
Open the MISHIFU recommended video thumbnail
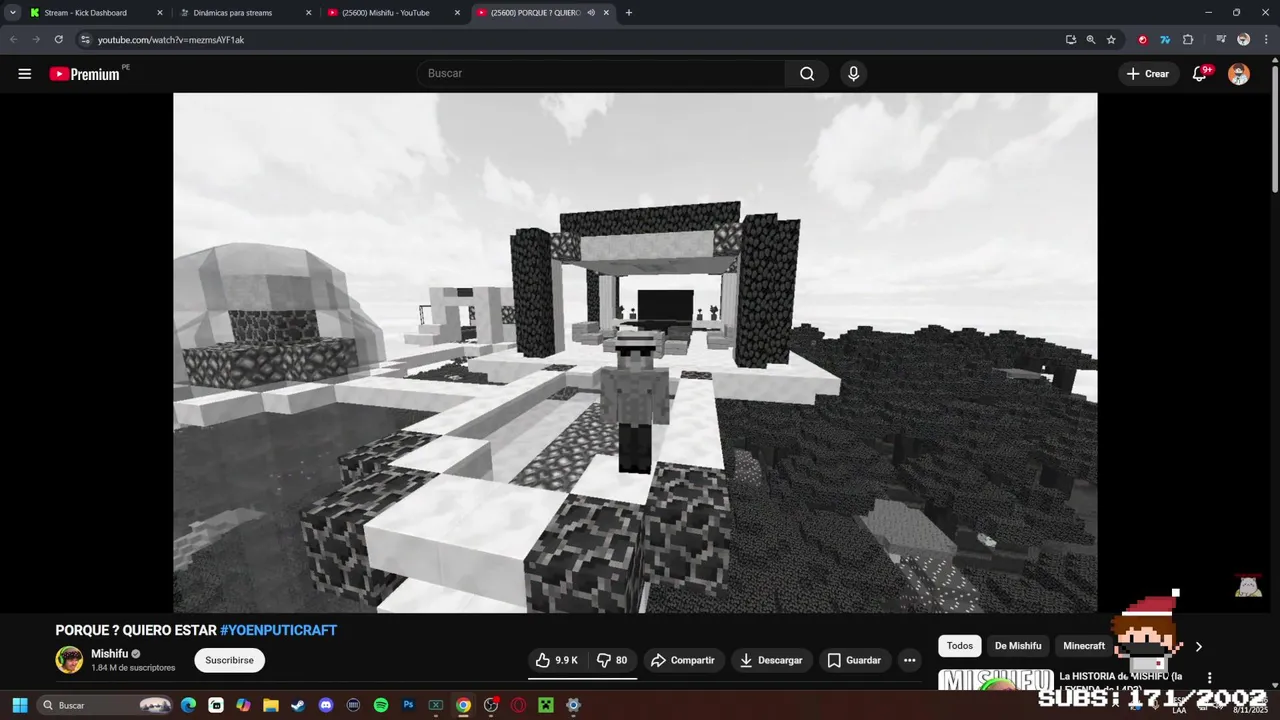tap(995, 679)
